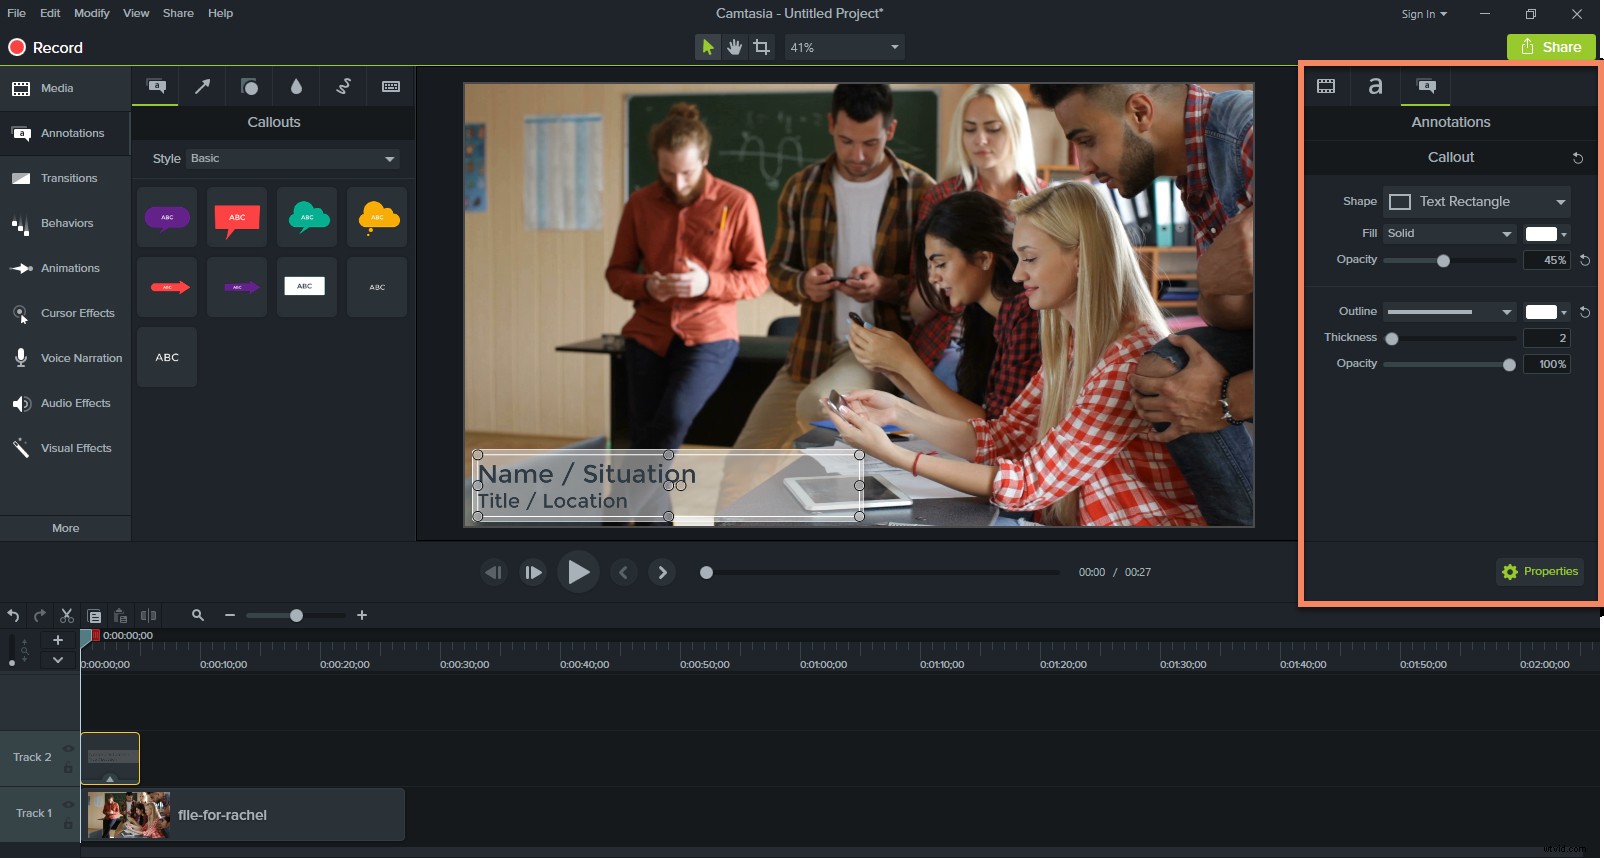This screenshot has width=1604, height=858.
Task: Open the Fill Solid dropdown
Action: point(1450,233)
